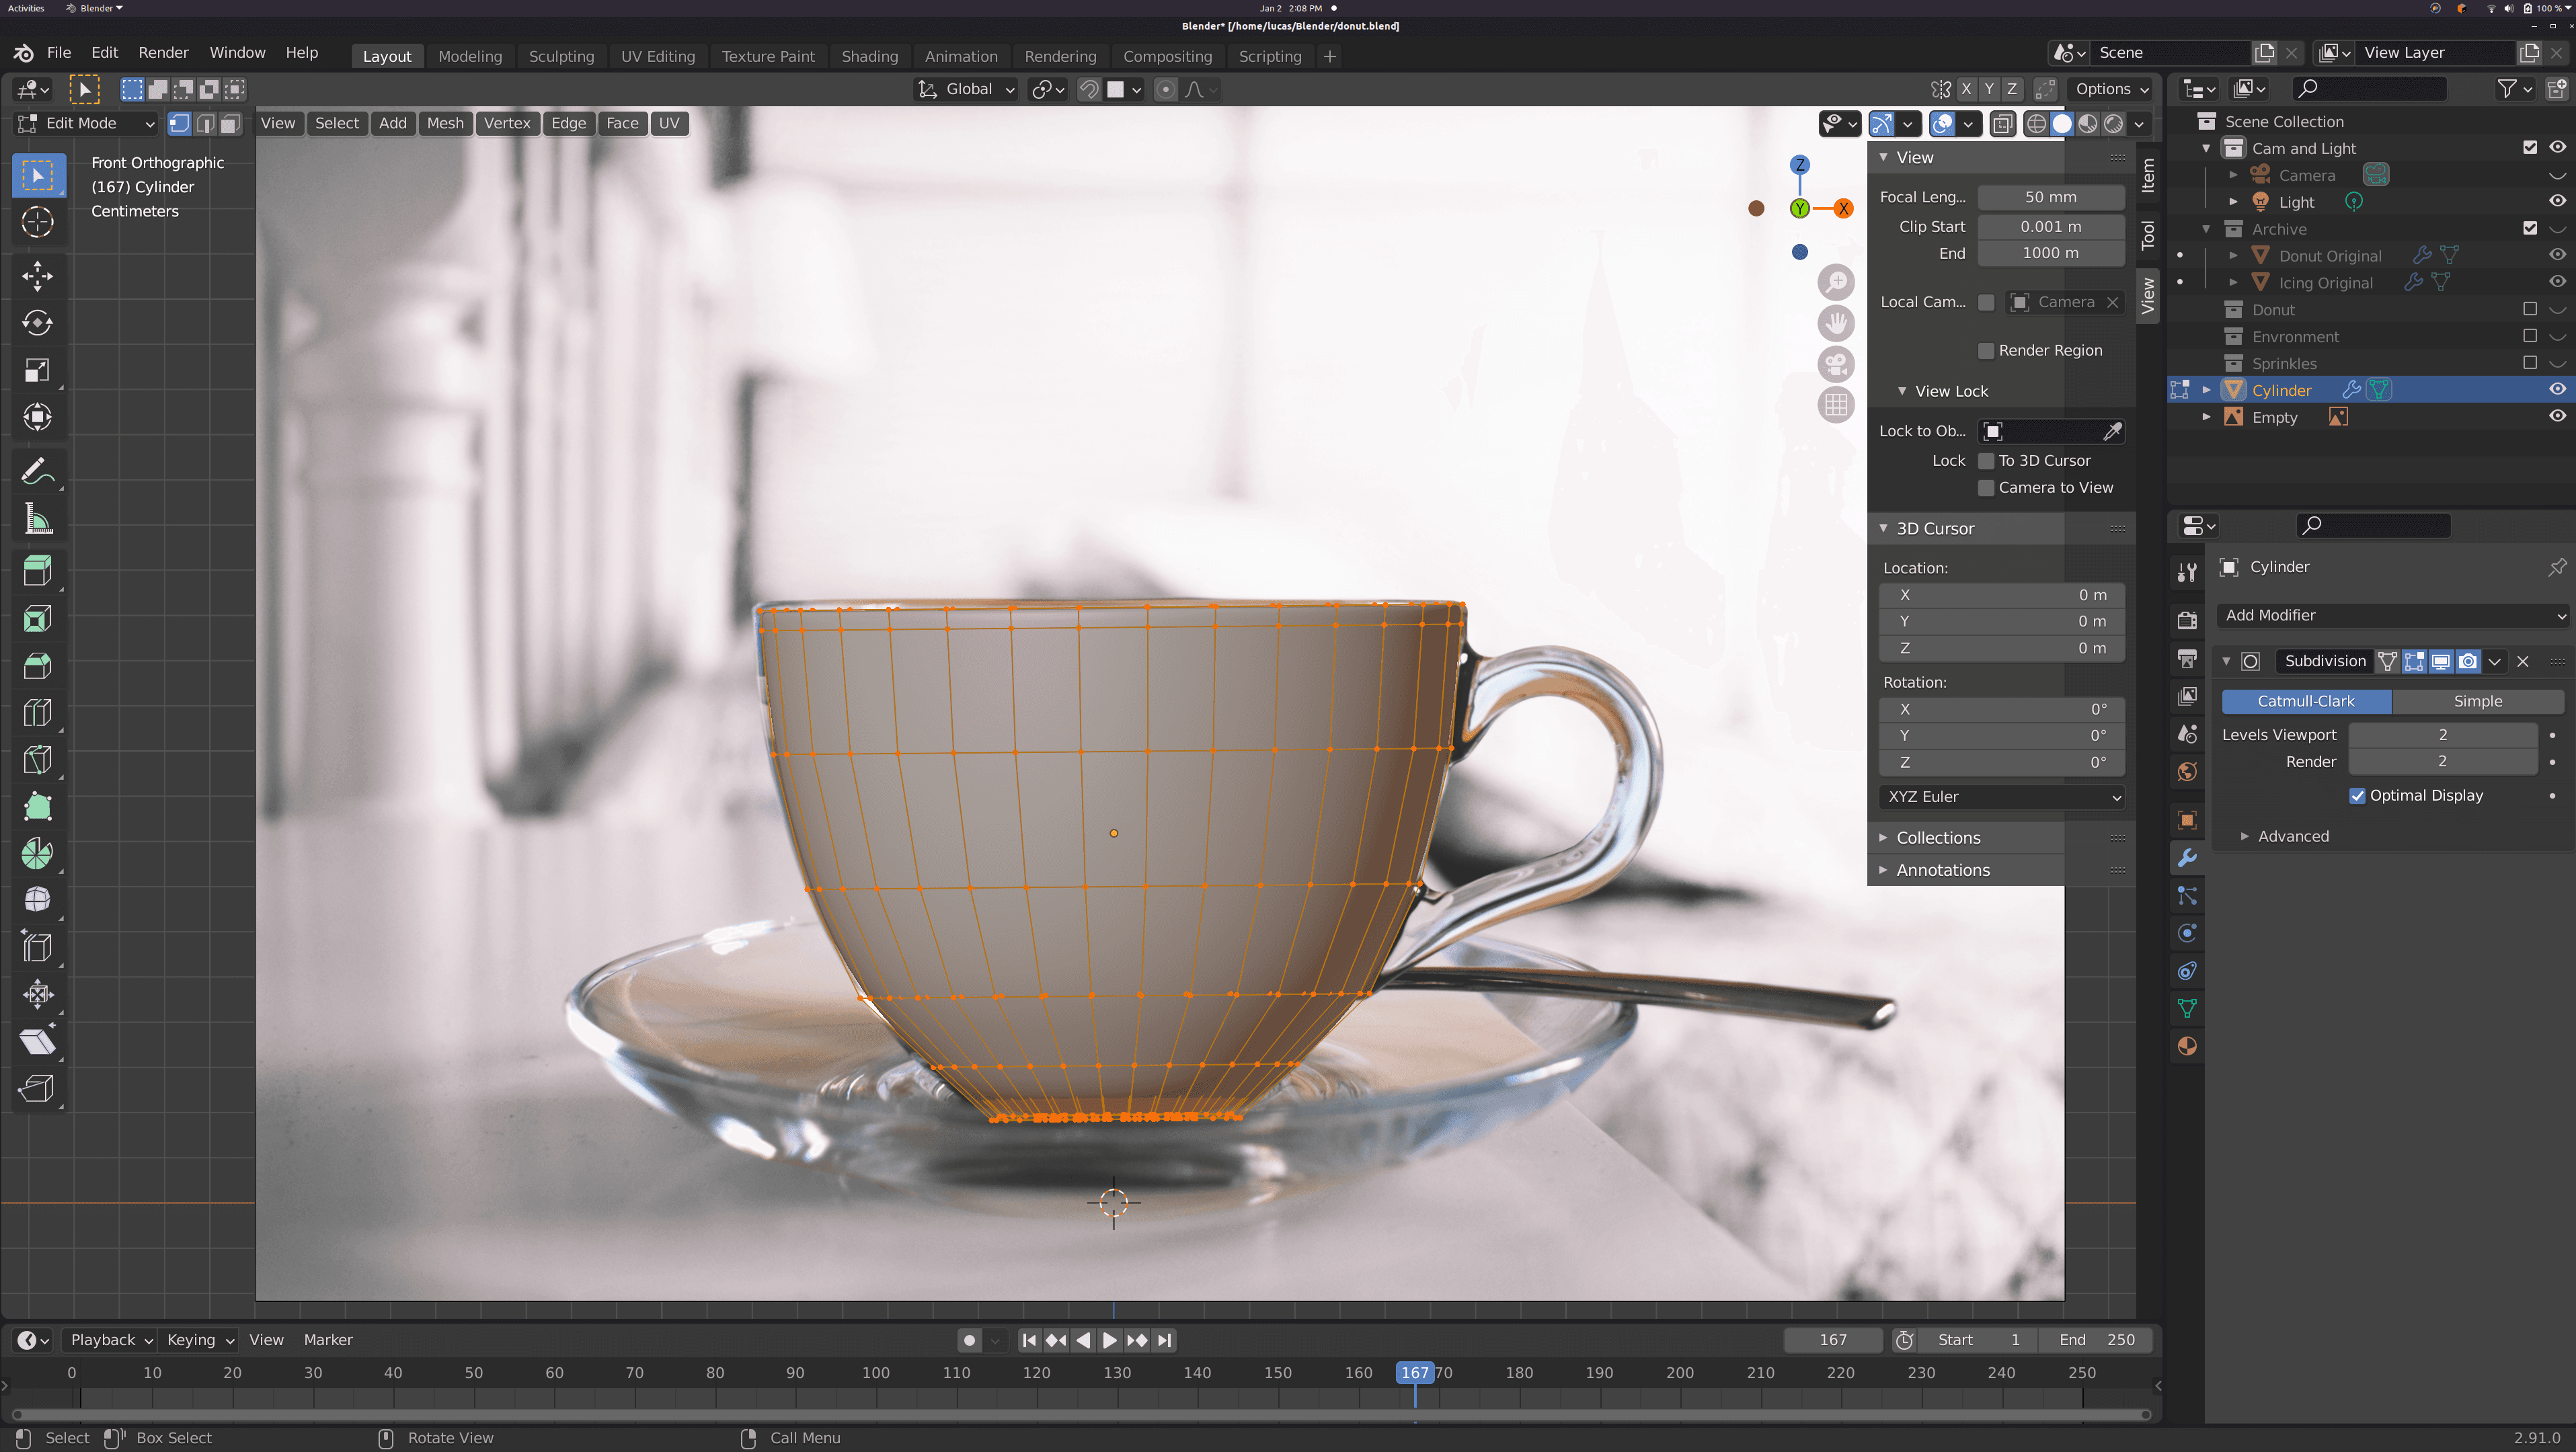Screen dimensions: 2576x1452
Task: Activate the Loop Cut tool
Action: click(37, 712)
